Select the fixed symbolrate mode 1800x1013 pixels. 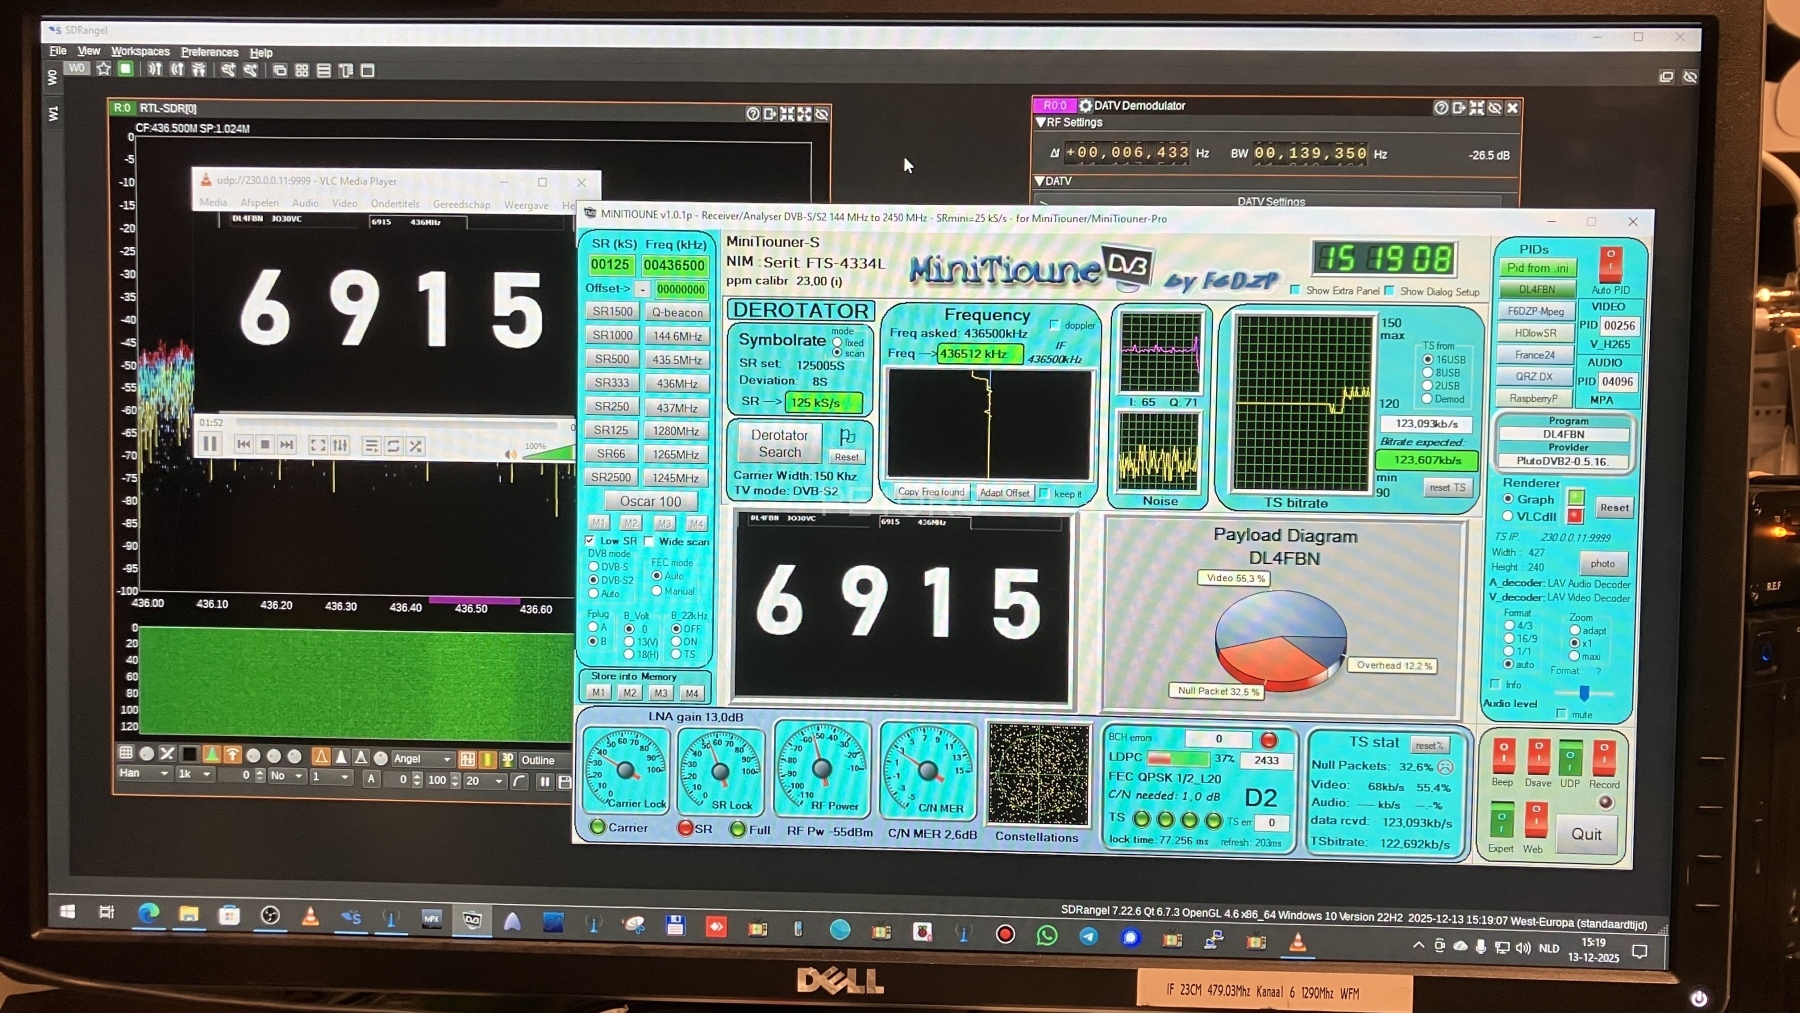(837, 342)
